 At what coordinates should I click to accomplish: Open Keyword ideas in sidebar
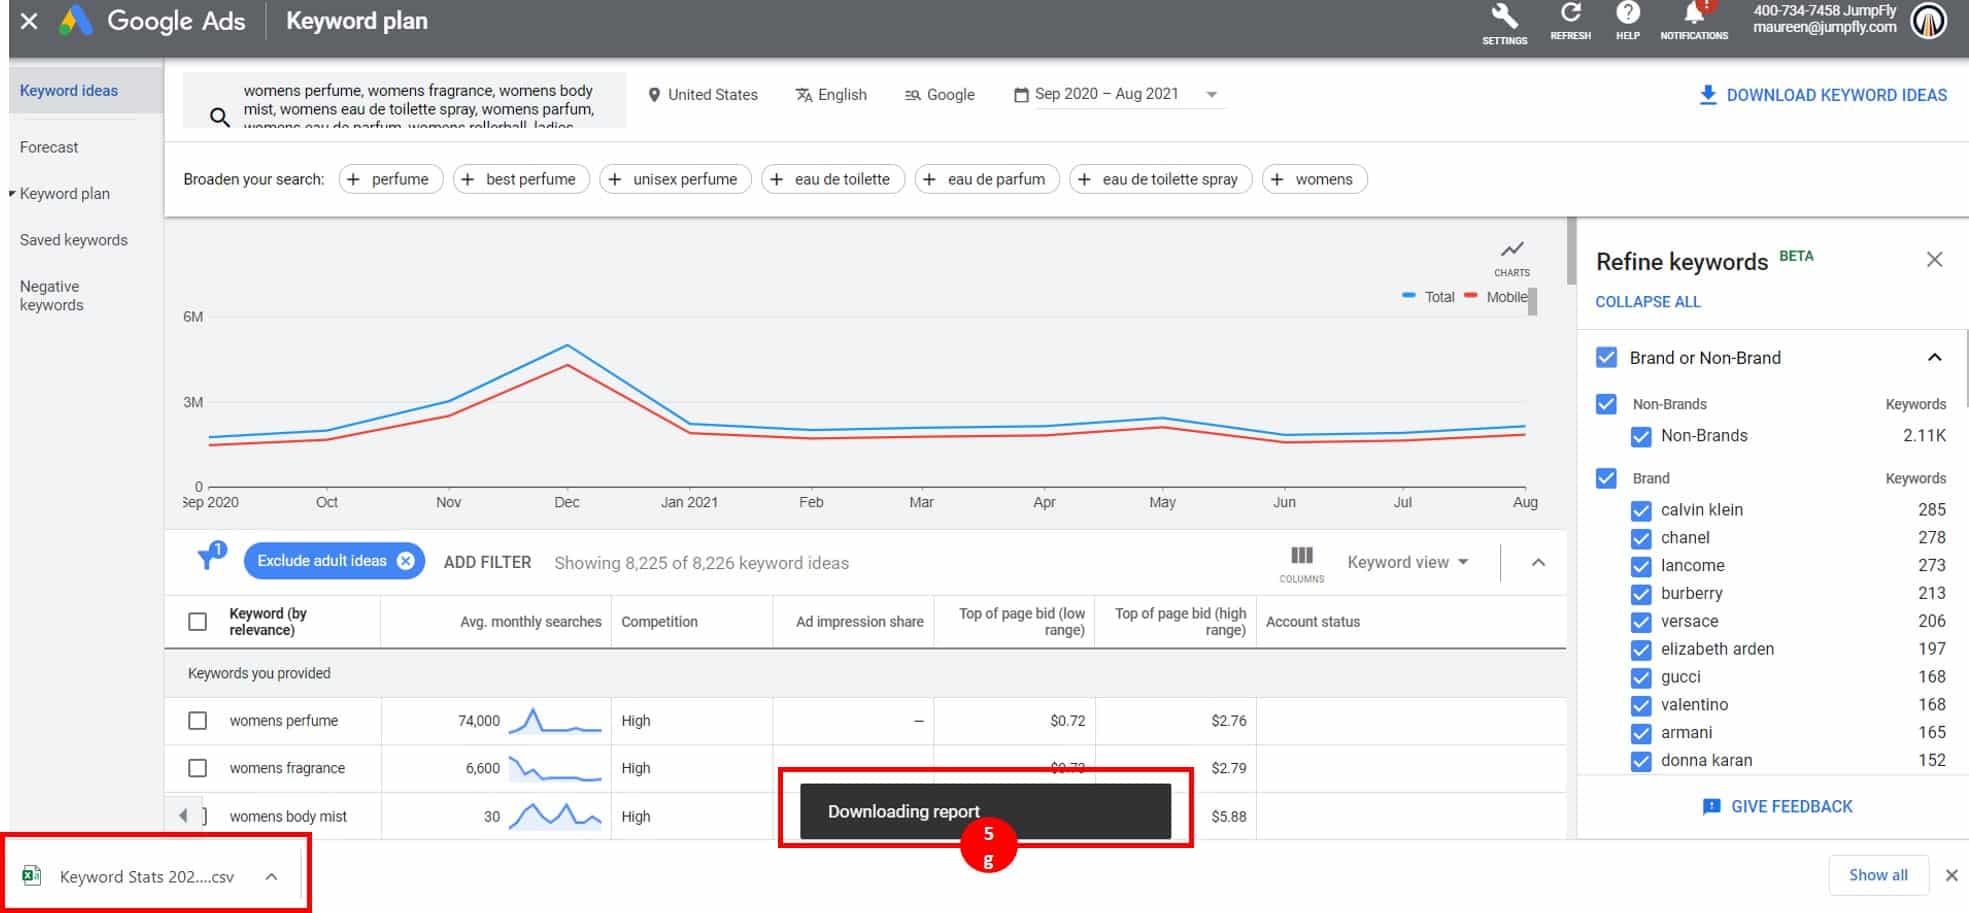[69, 91]
